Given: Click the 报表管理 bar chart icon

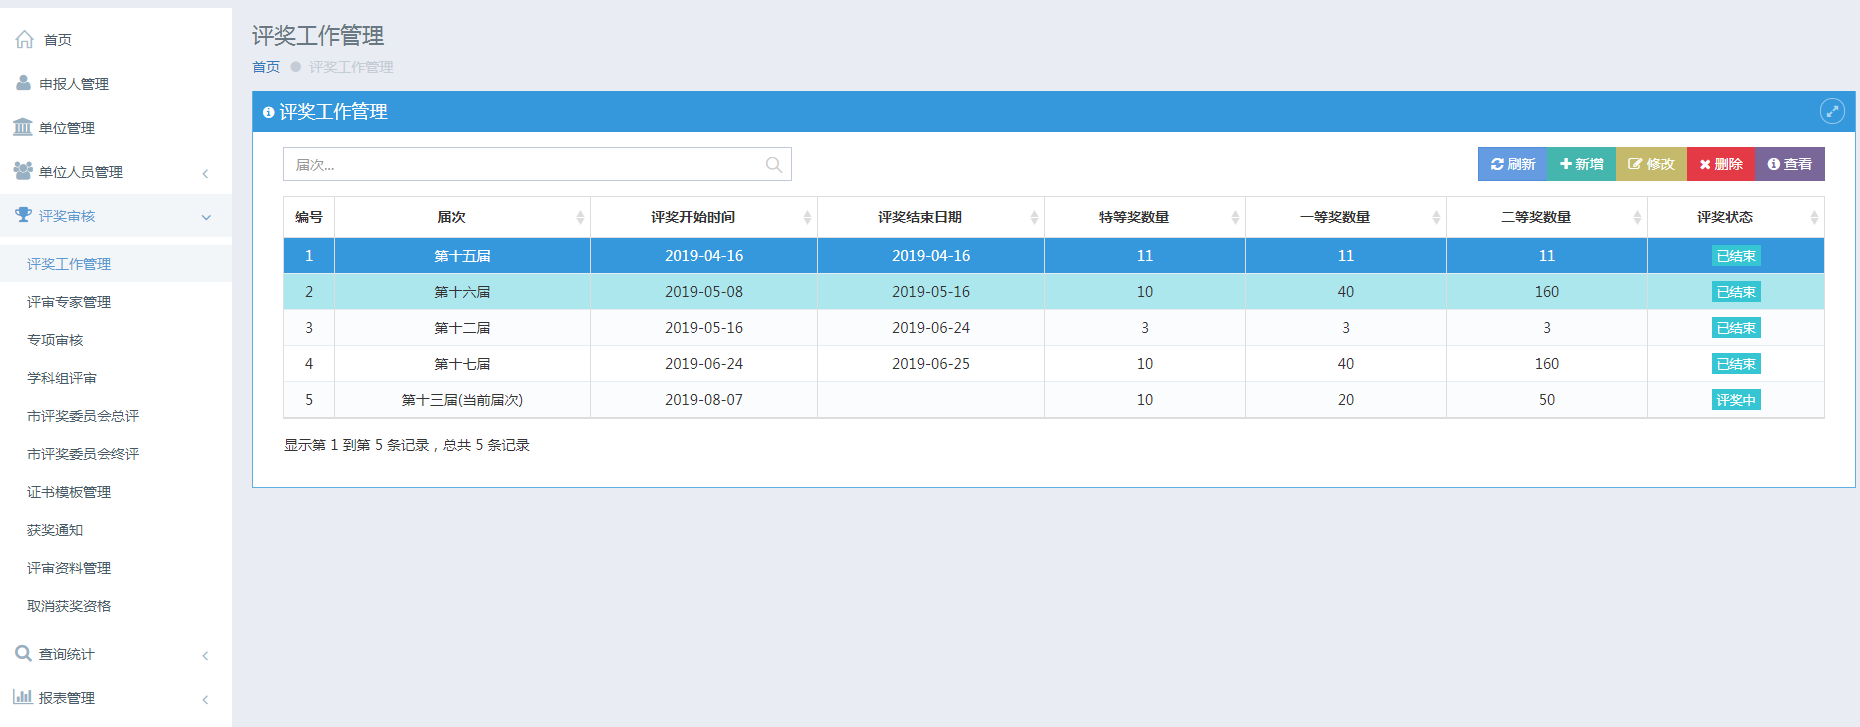Looking at the screenshot, I should 23,697.
